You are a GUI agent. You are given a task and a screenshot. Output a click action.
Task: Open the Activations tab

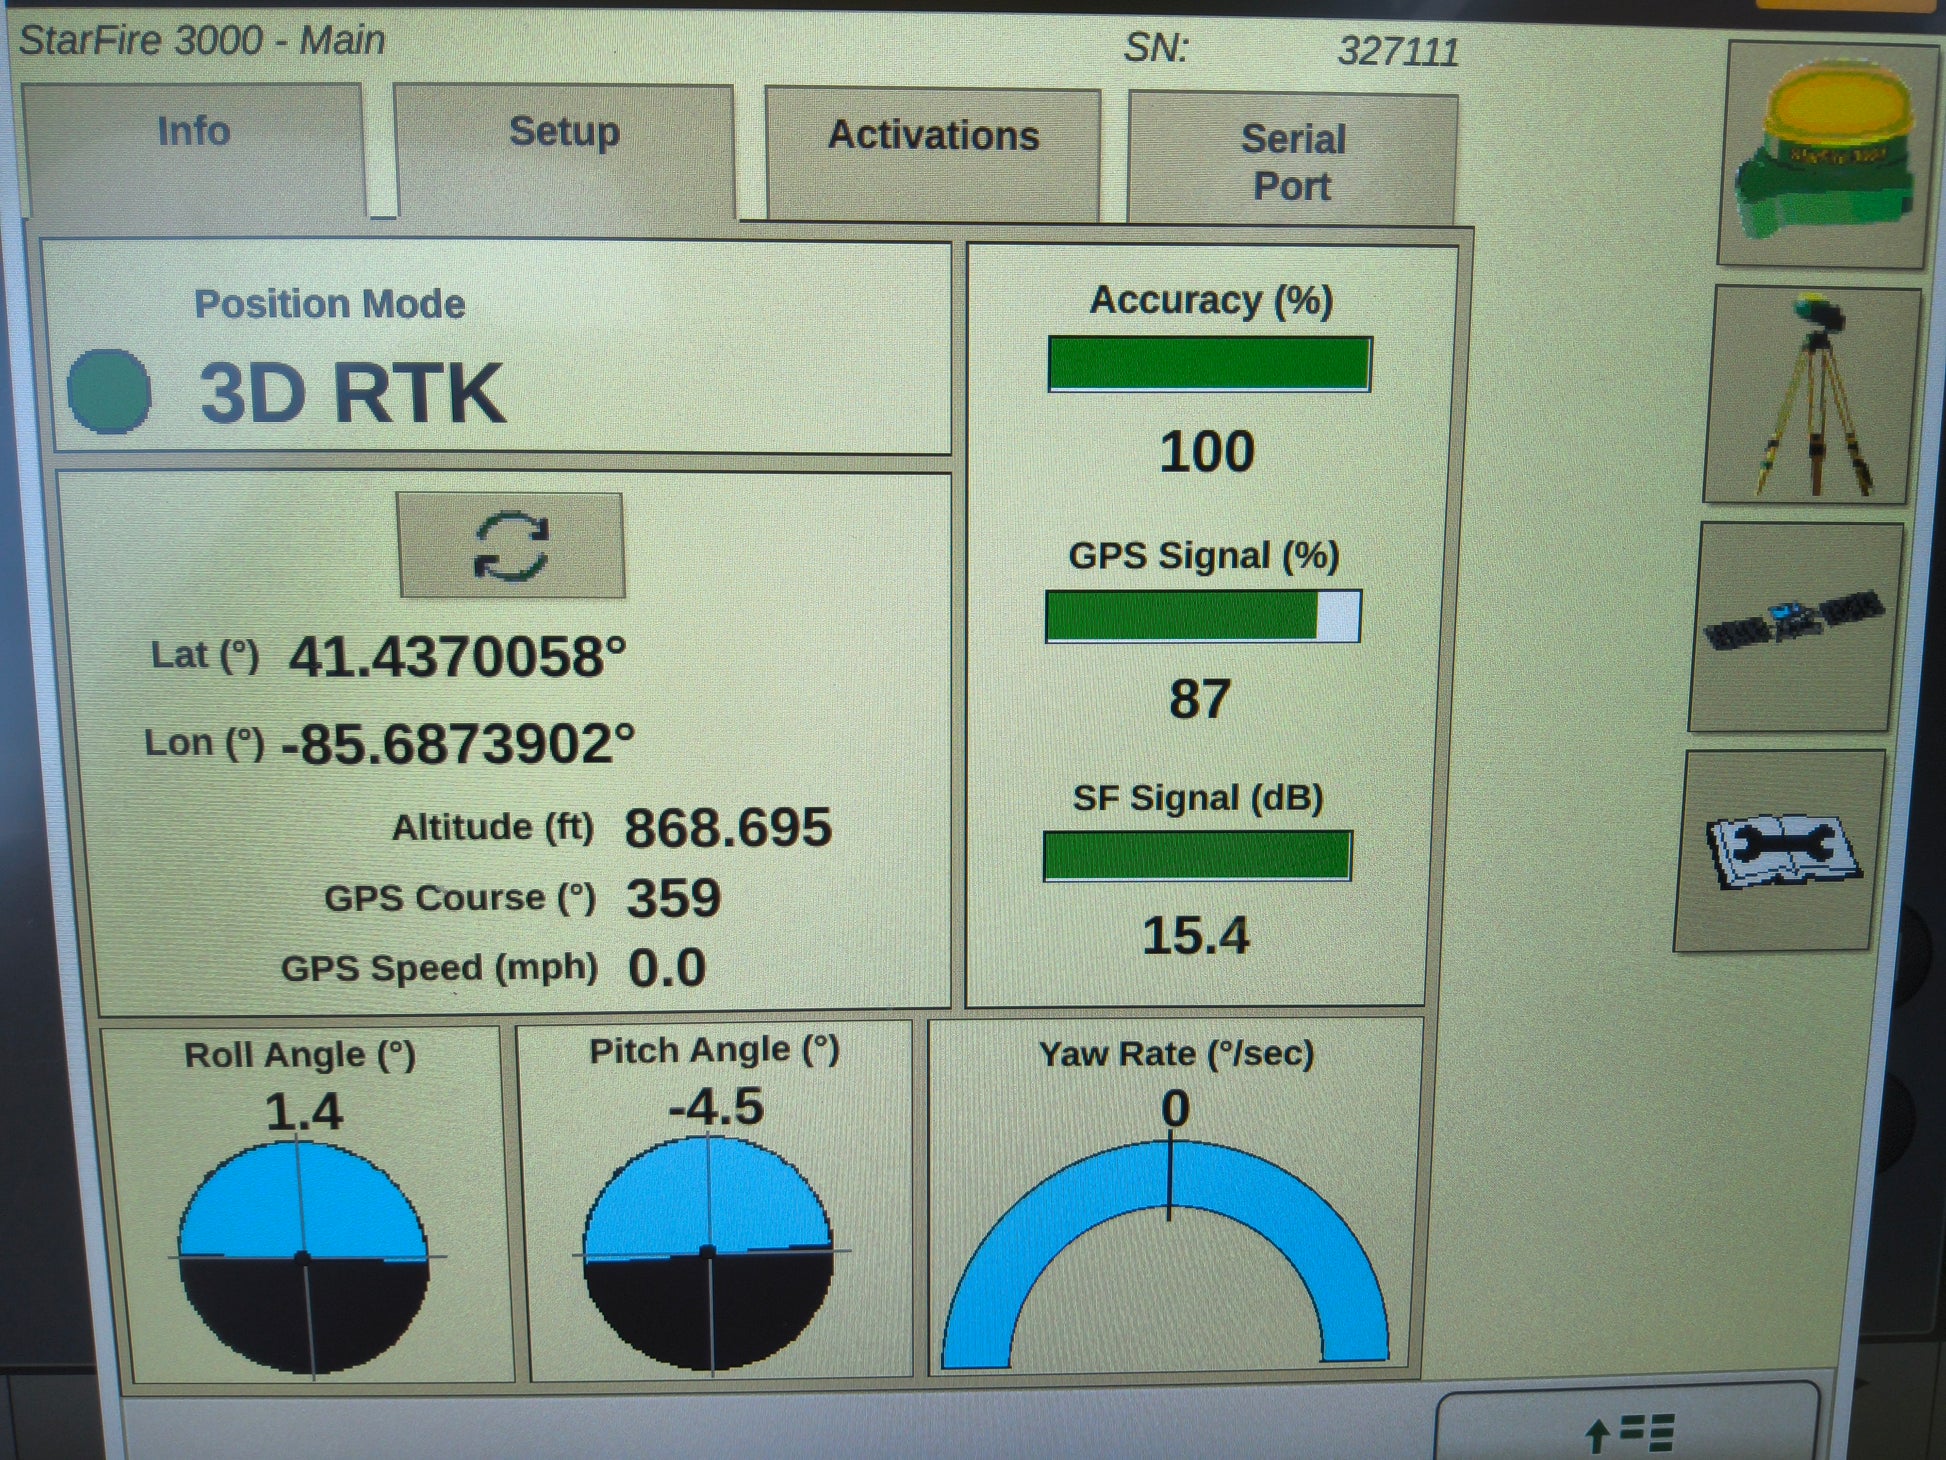pos(933,137)
